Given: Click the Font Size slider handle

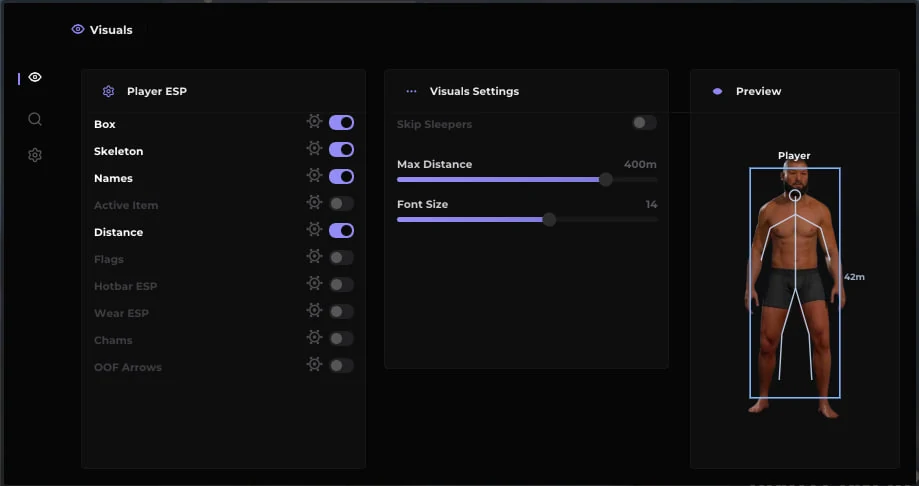Looking at the screenshot, I should click(x=549, y=219).
